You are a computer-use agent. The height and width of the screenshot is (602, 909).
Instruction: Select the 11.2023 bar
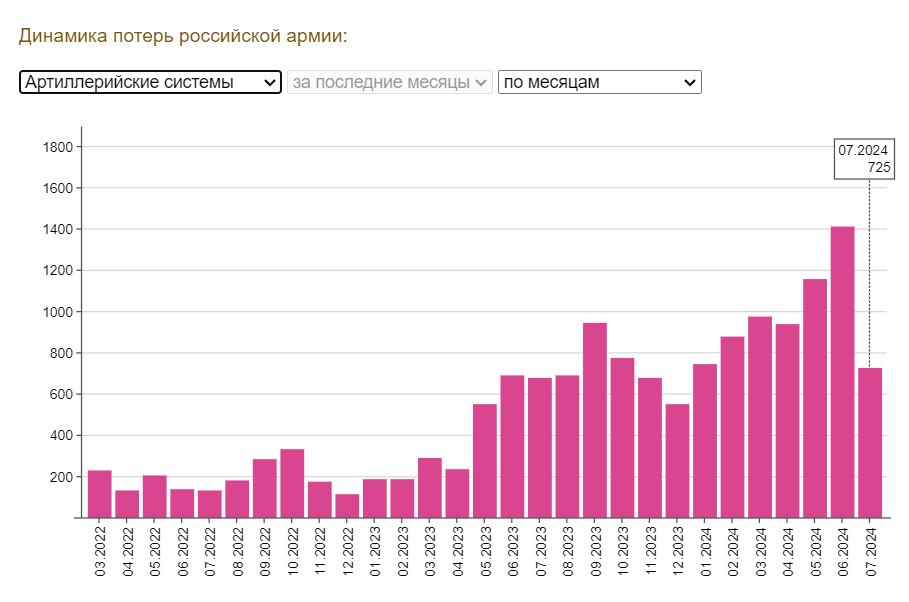coord(650,448)
